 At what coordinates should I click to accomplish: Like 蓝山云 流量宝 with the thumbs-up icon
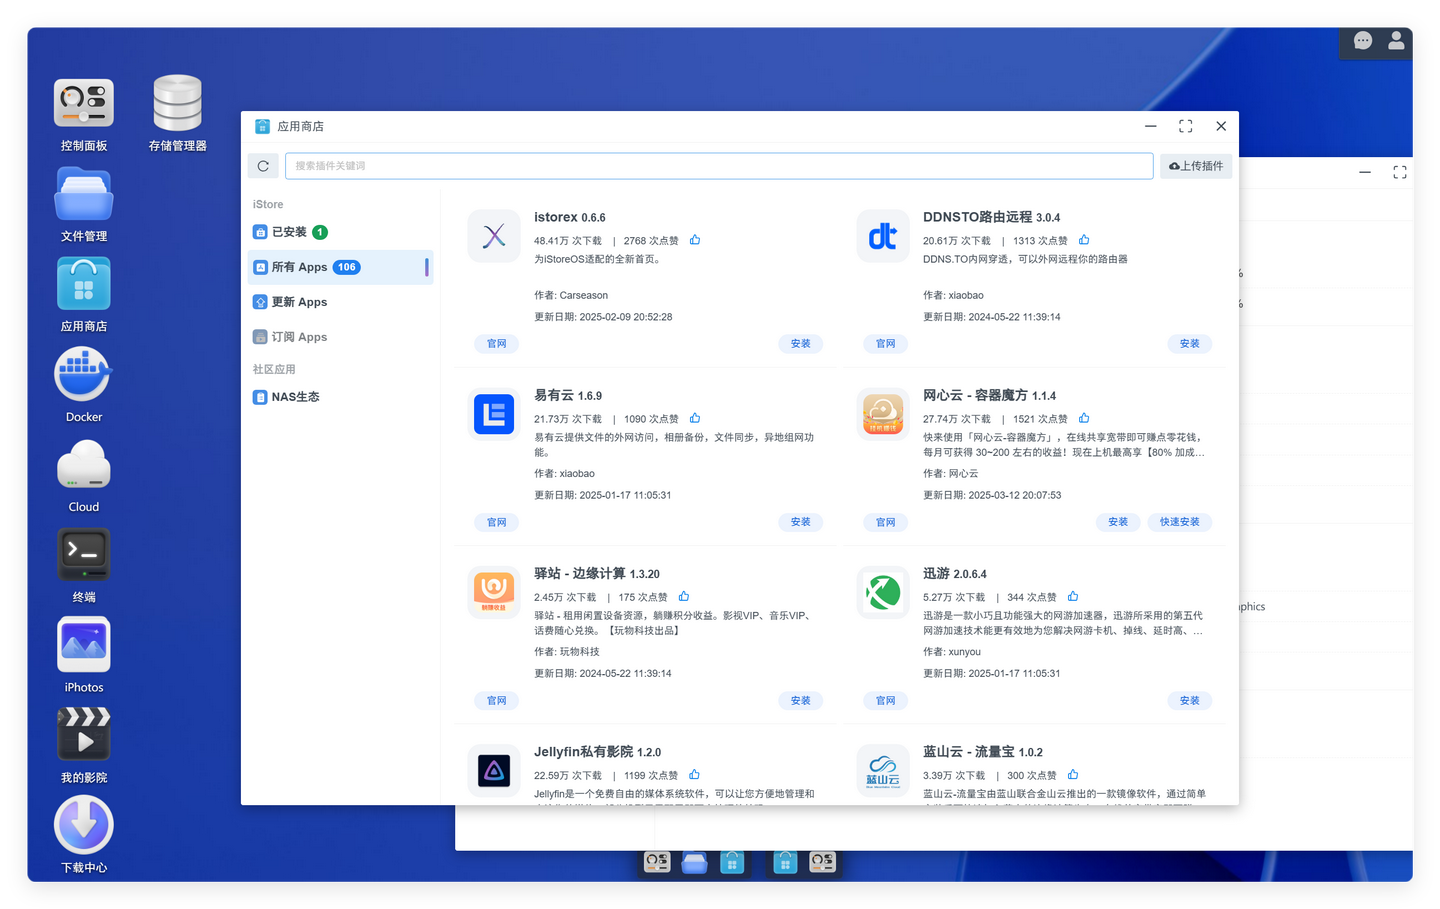point(1073,774)
